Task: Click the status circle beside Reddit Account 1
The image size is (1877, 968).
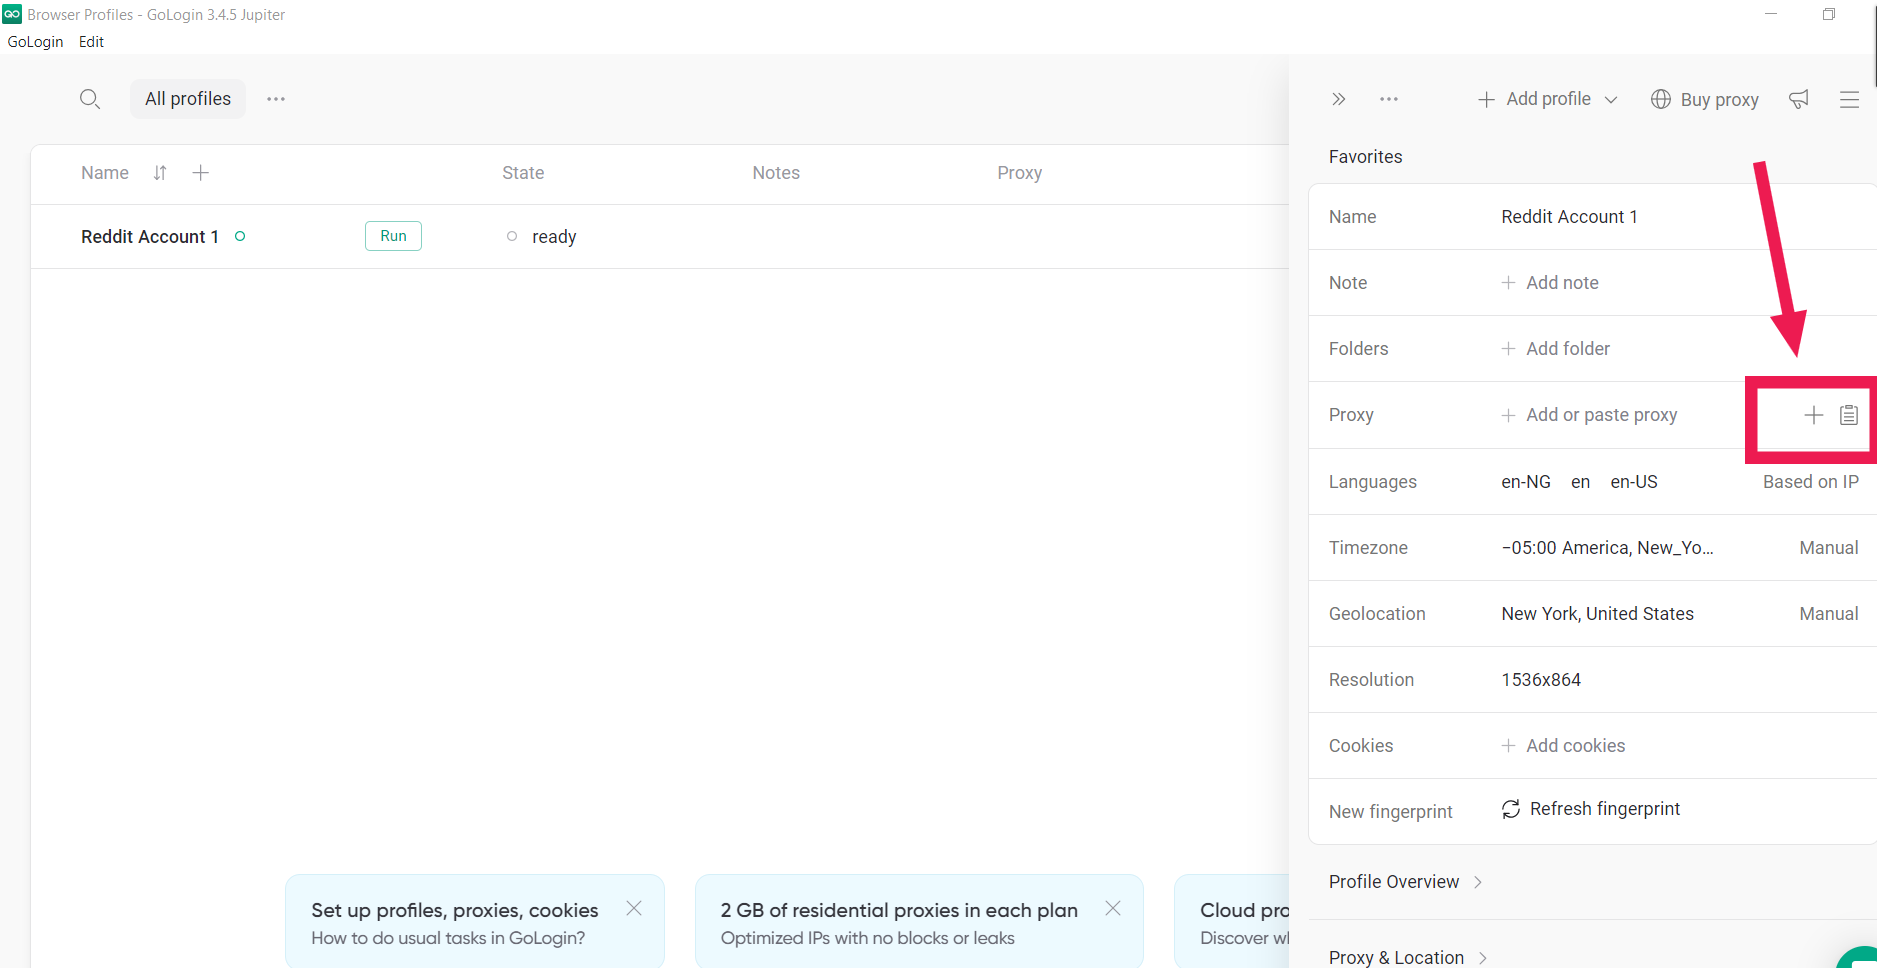Action: pos(240,236)
